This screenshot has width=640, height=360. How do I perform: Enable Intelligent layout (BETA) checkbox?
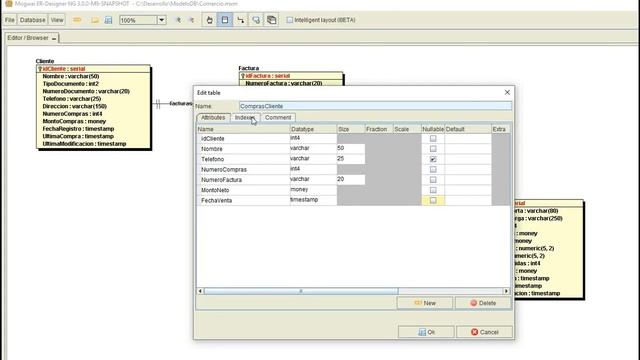pyautogui.click(x=290, y=20)
